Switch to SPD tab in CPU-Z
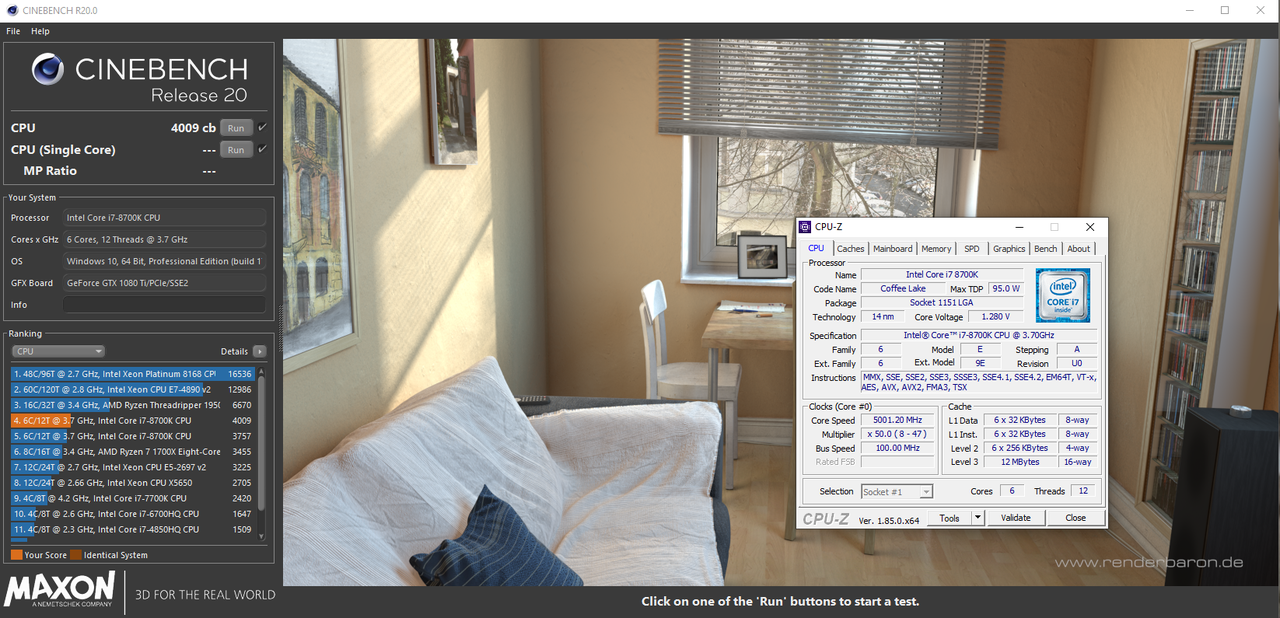The width and height of the screenshot is (1280, 618). [x=972, y=249]
